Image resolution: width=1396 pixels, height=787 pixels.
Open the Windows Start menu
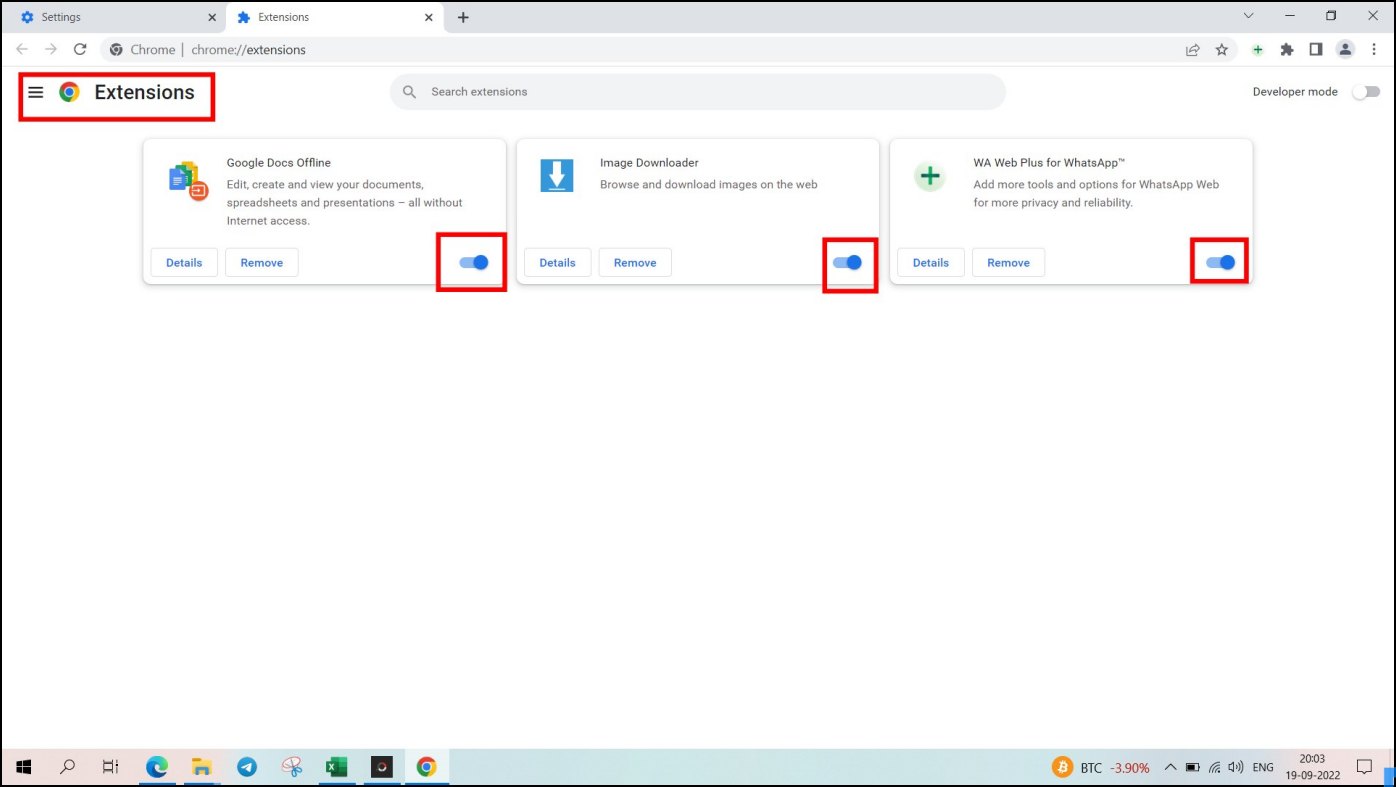tap(23, 767)
